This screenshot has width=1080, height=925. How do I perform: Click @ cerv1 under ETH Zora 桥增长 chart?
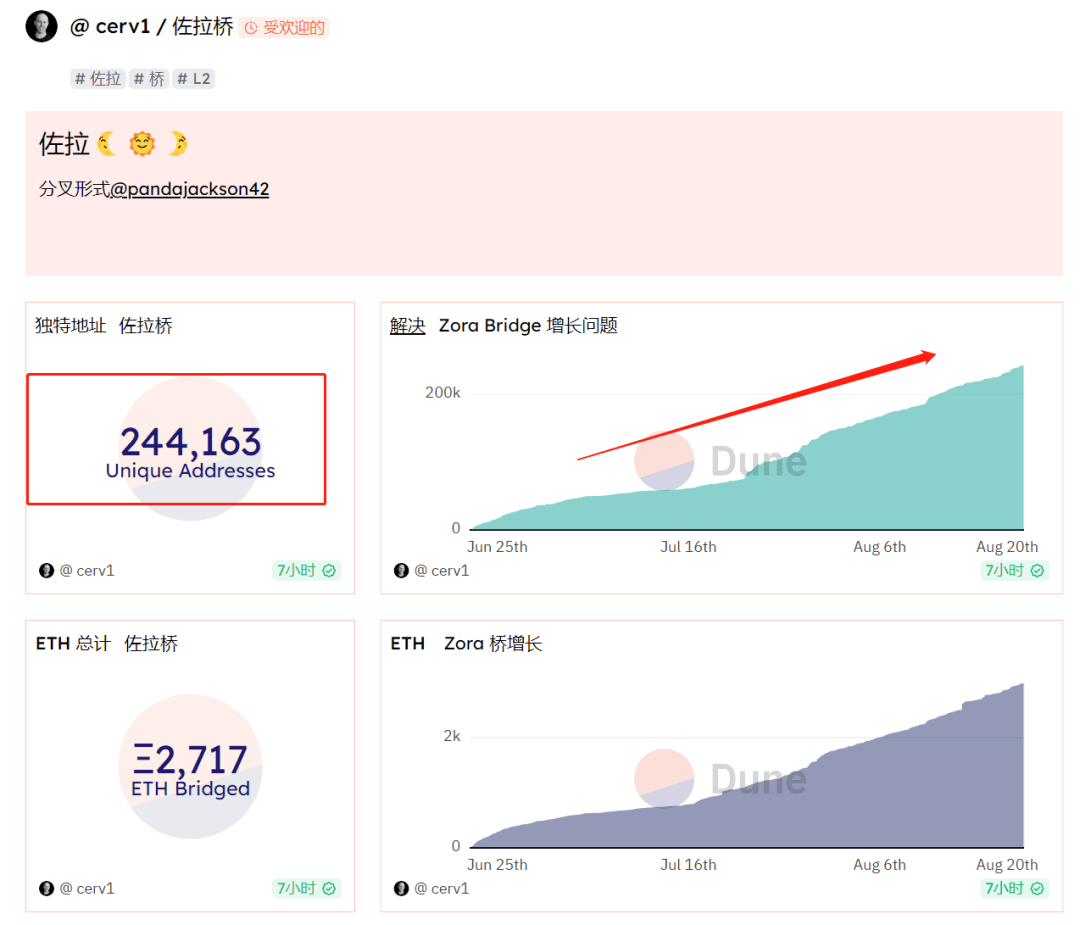coord(442,888)
